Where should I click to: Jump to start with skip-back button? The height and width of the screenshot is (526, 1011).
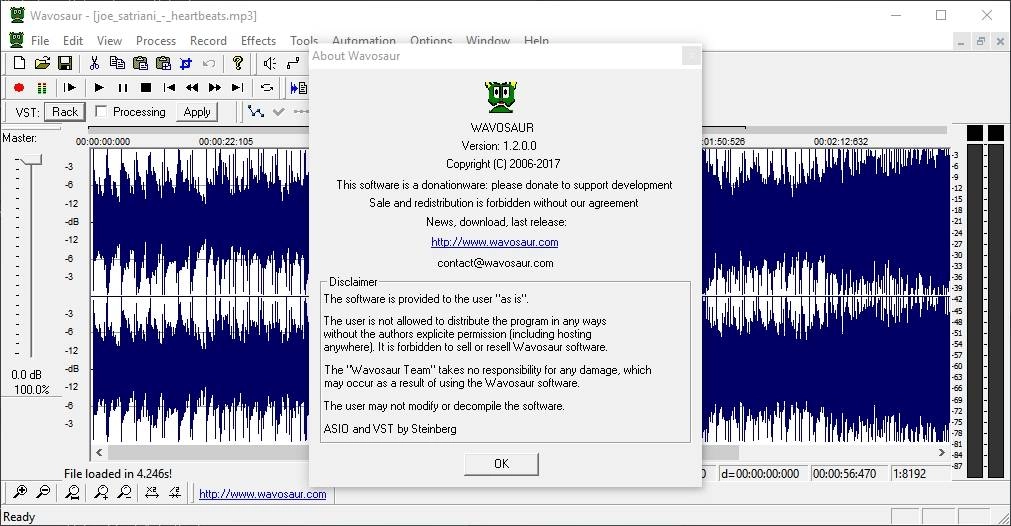[169, 87]
